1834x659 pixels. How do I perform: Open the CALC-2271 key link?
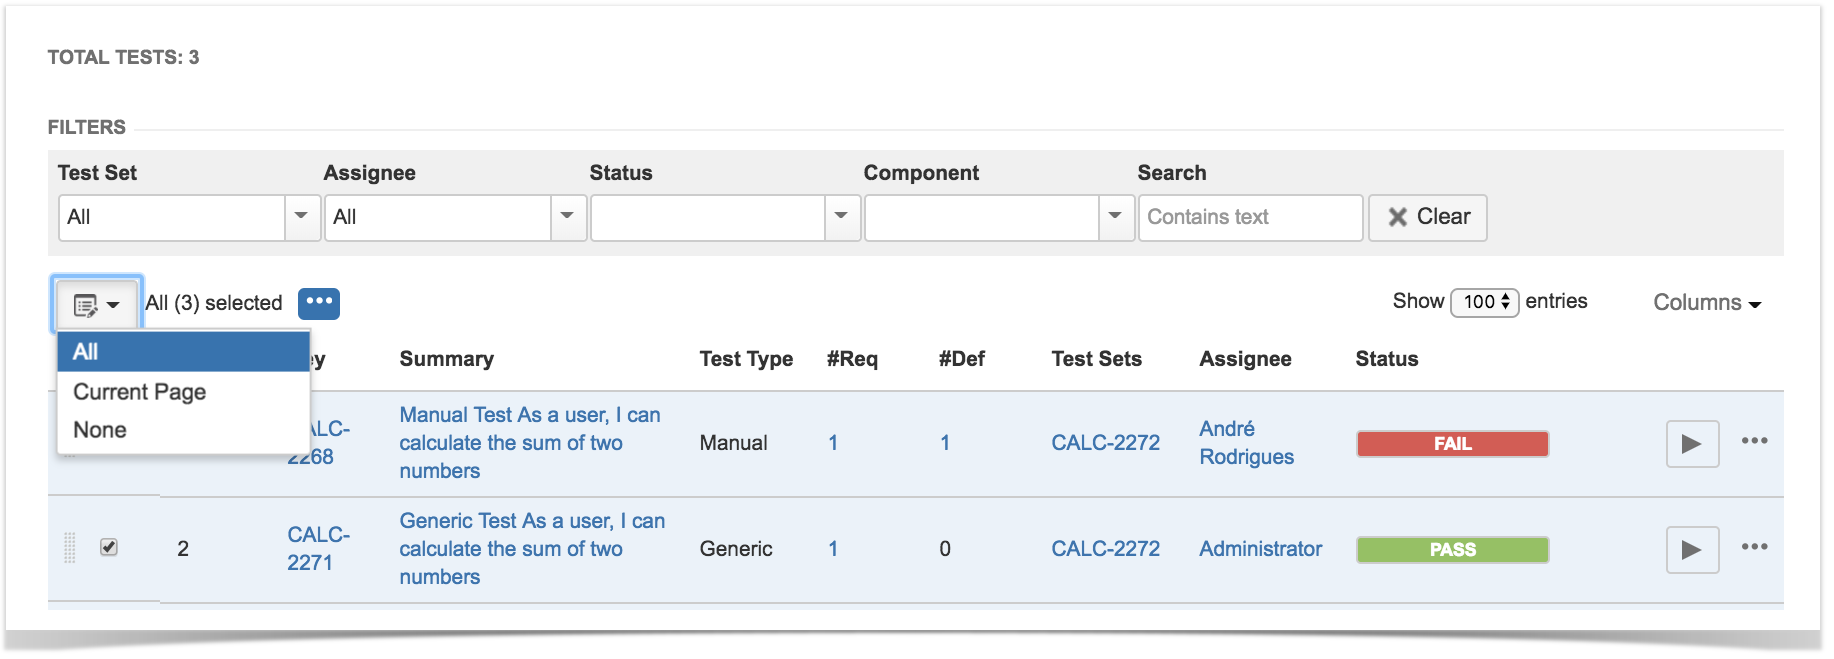point(318,549)
